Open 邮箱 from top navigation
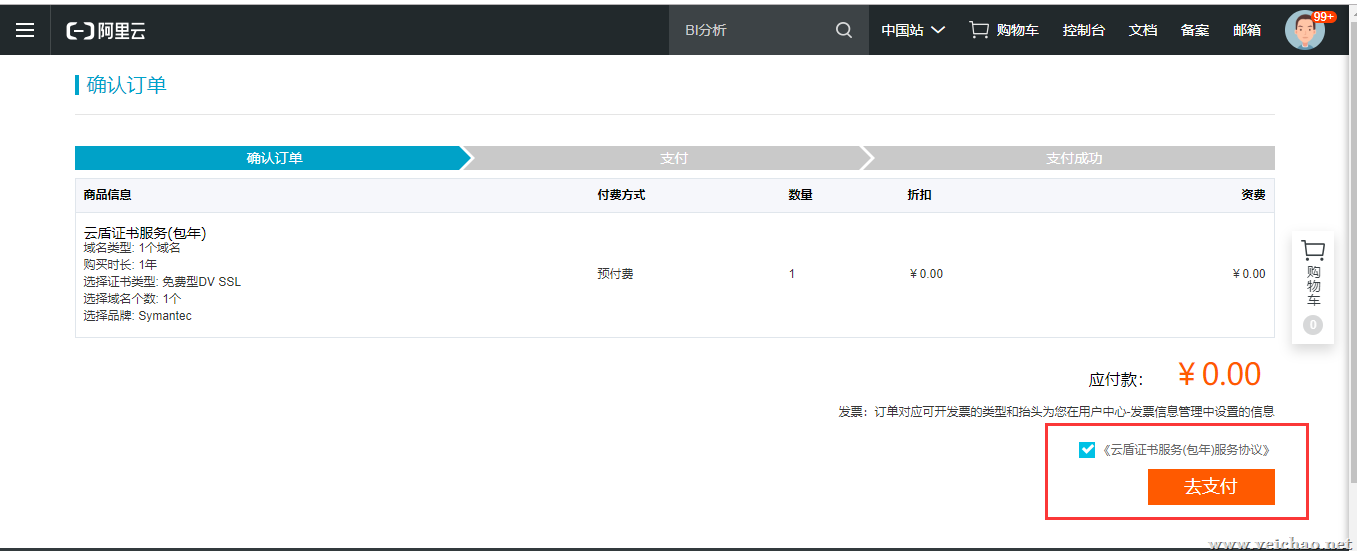The height and width of the screenshot is (551, 1357). tap(1247, 30)
